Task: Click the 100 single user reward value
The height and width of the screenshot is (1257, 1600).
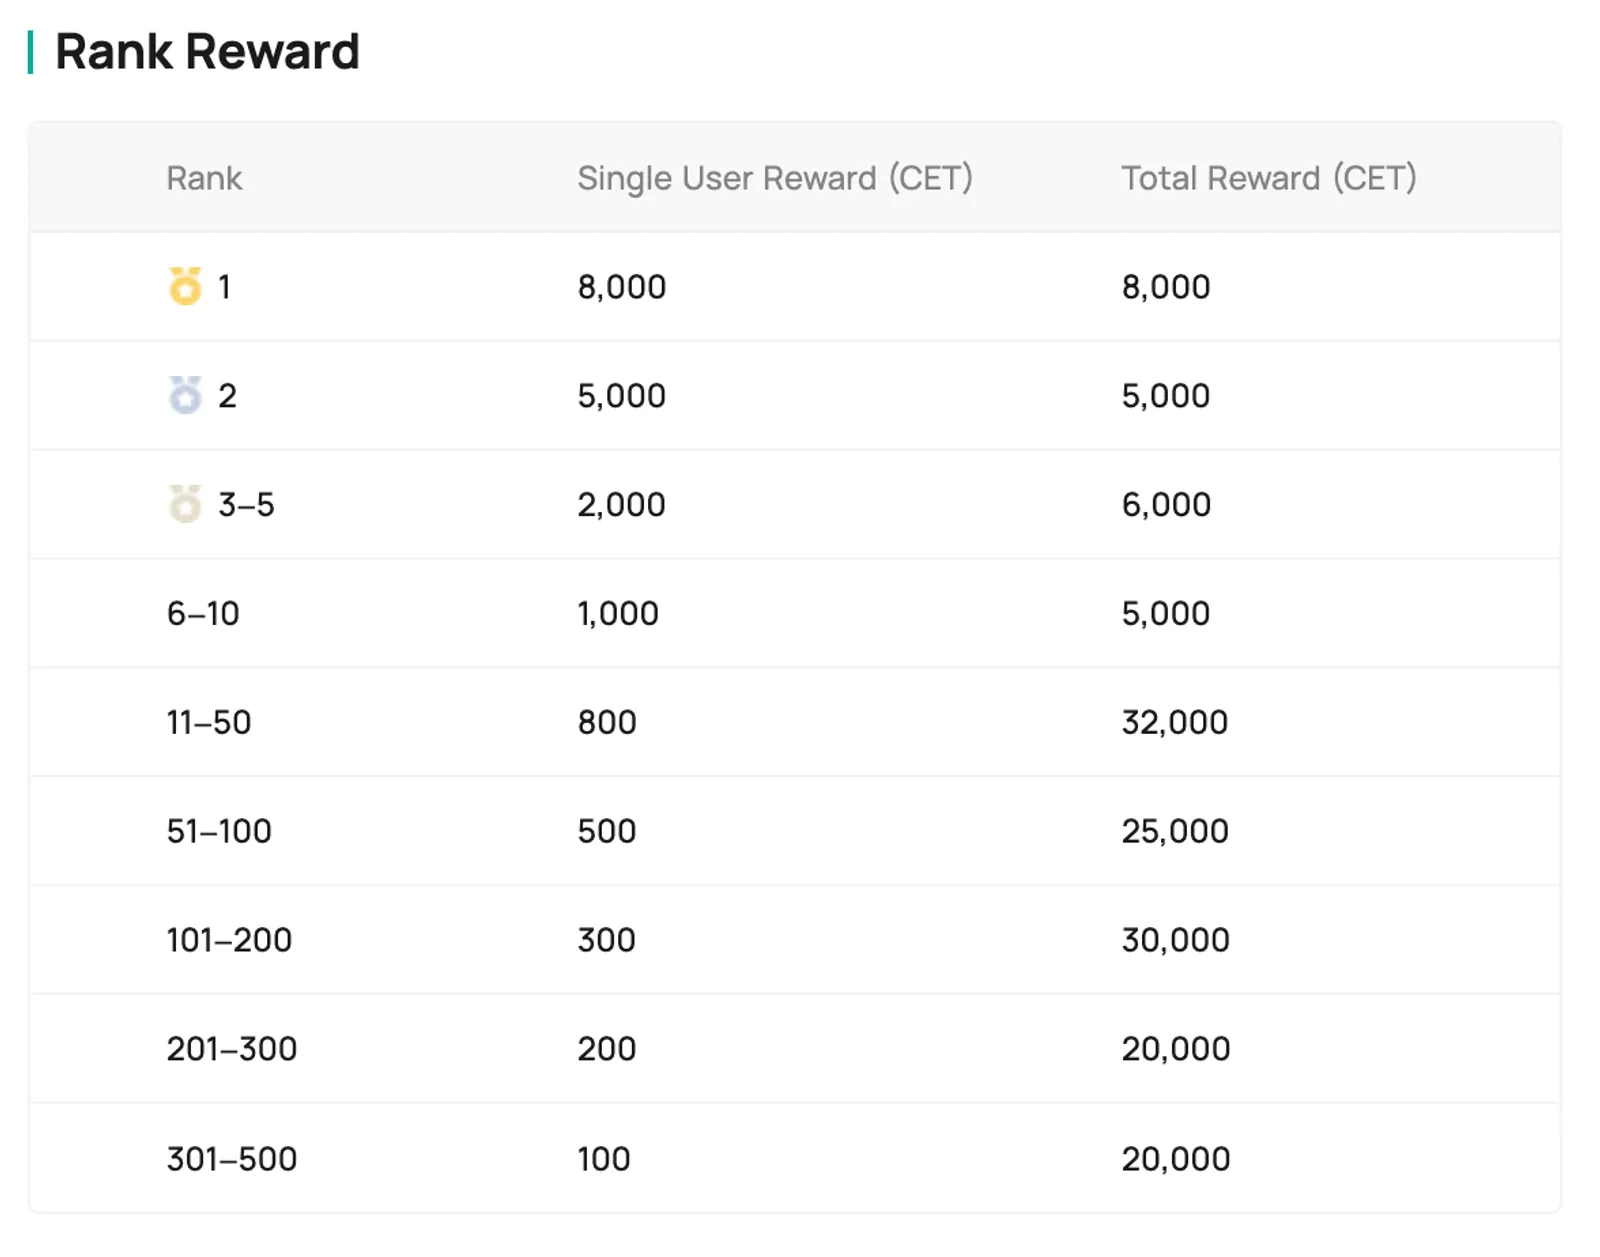Action: [x=604, y=1159]
